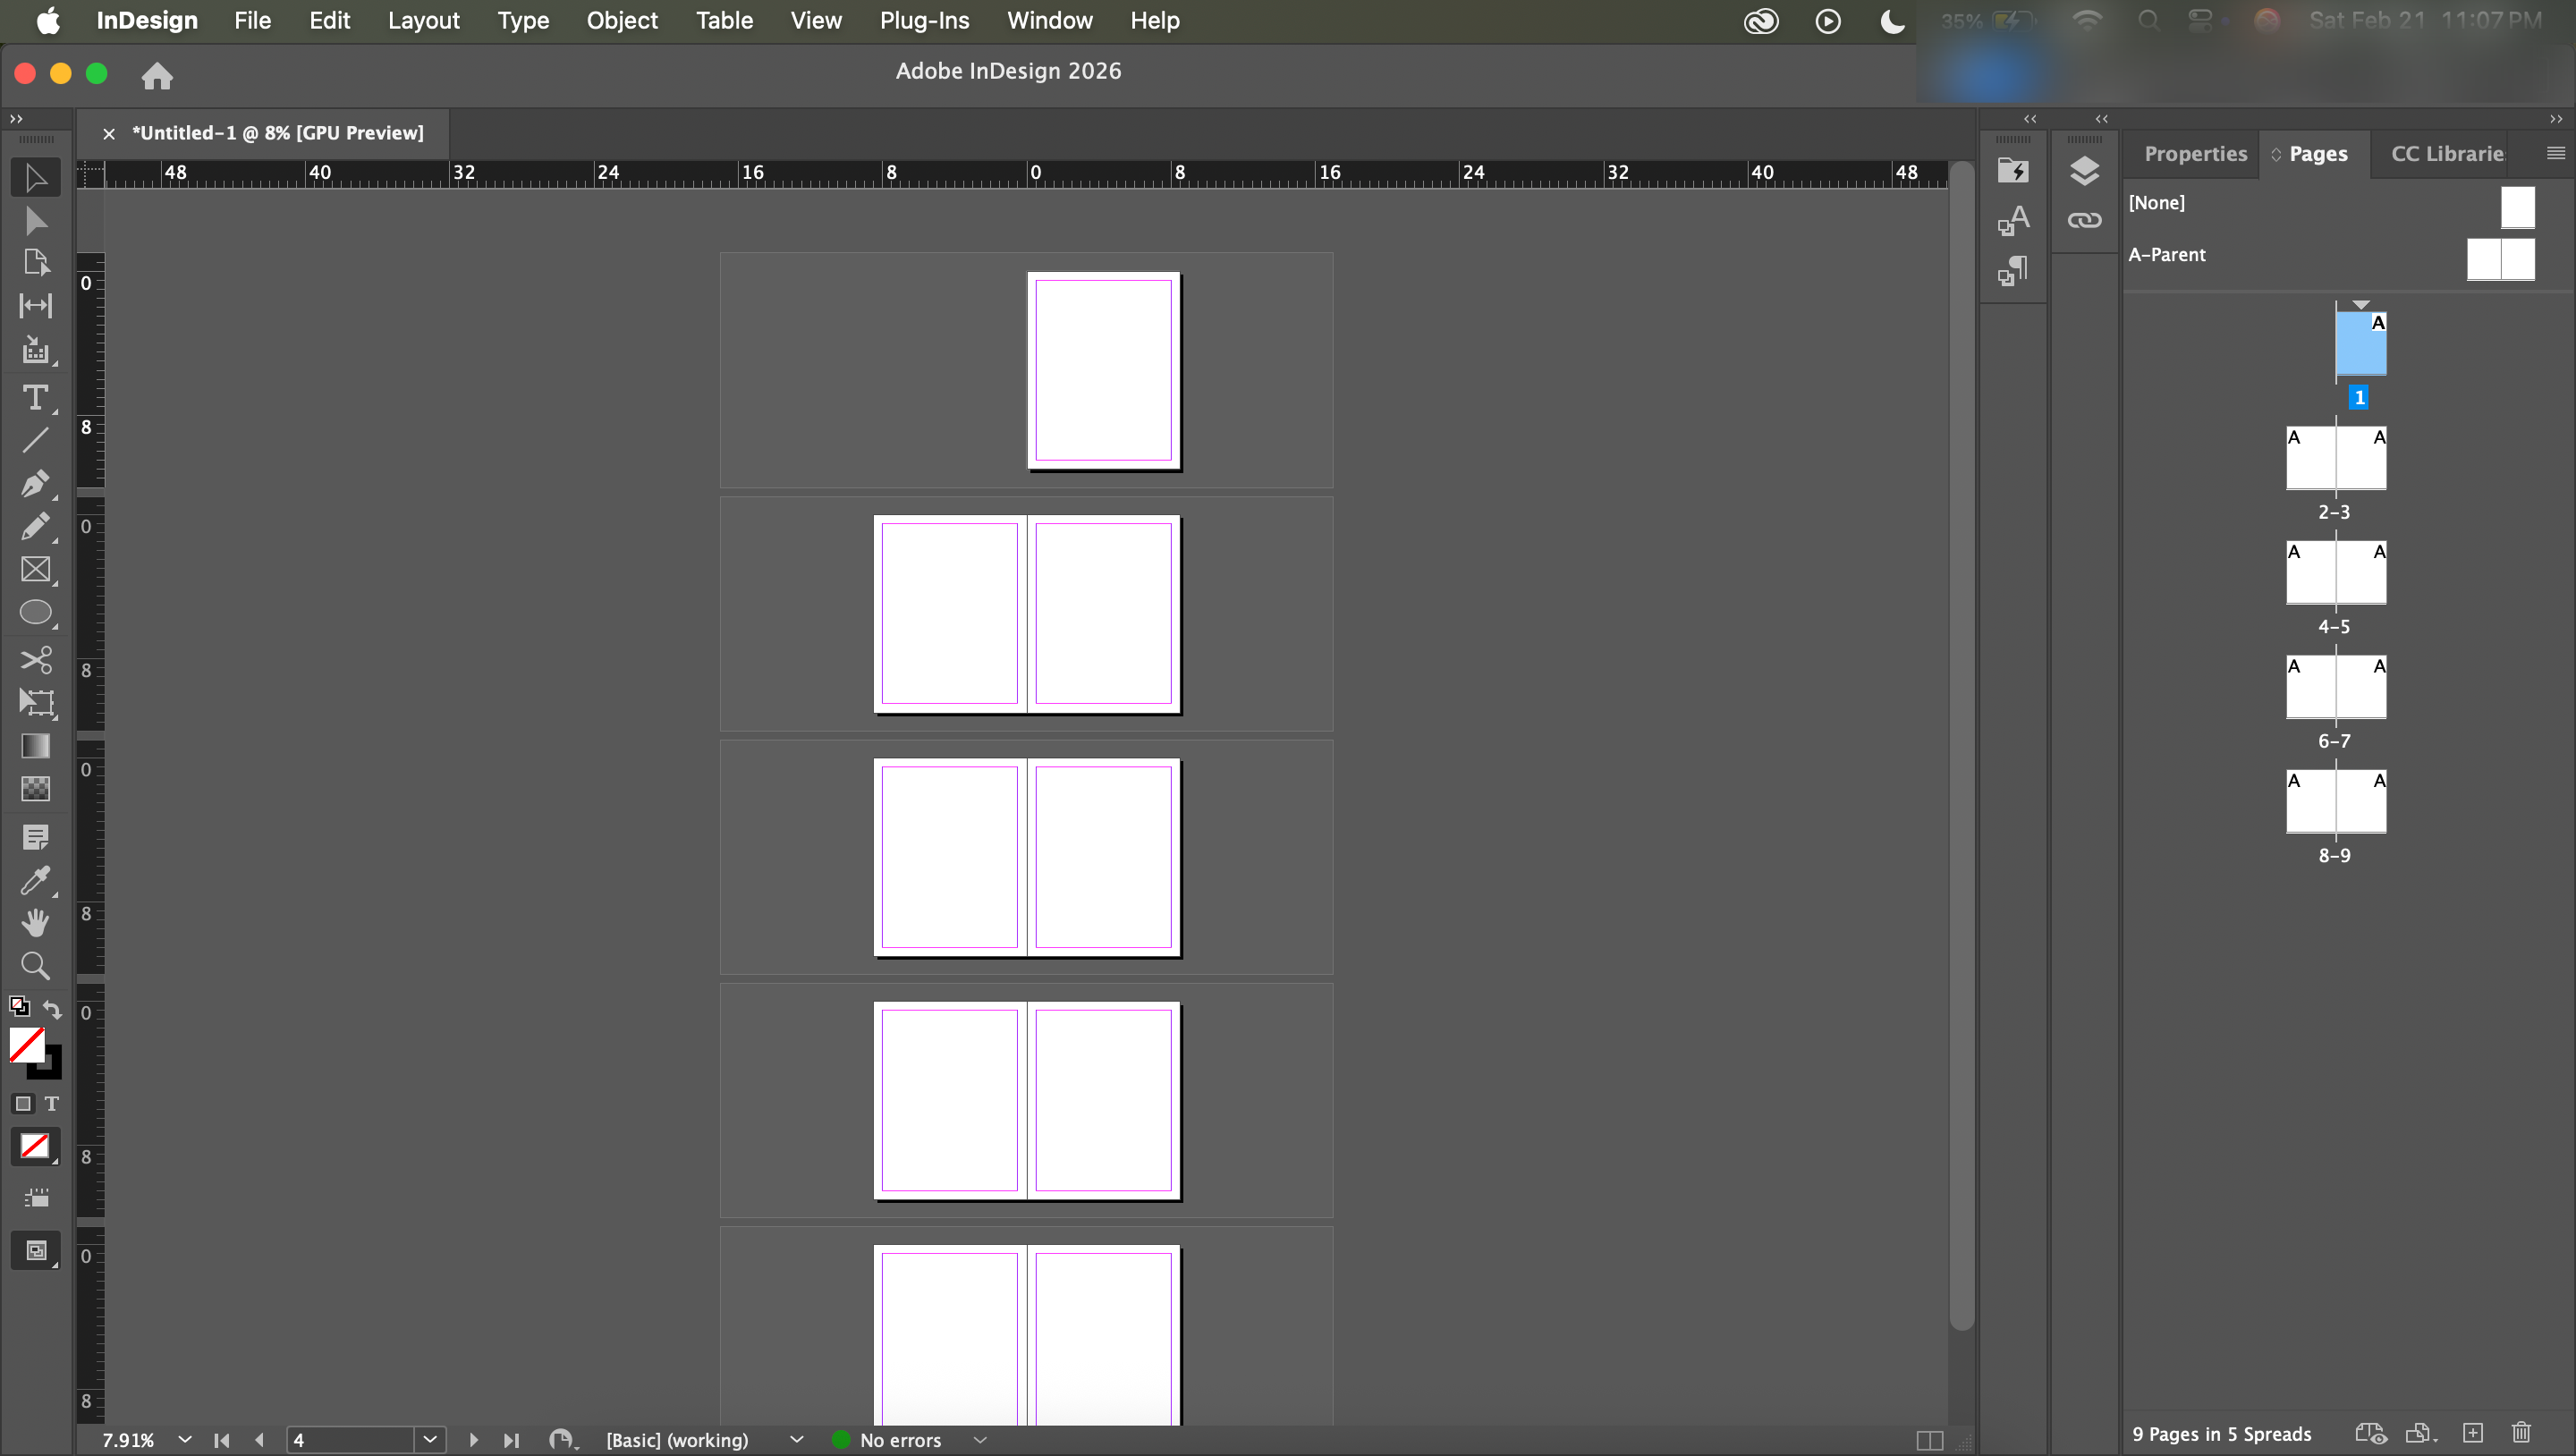This screenshot has height=1456, width=2576.
Task: Swap fill and stroke colors
Action: 52,1009
